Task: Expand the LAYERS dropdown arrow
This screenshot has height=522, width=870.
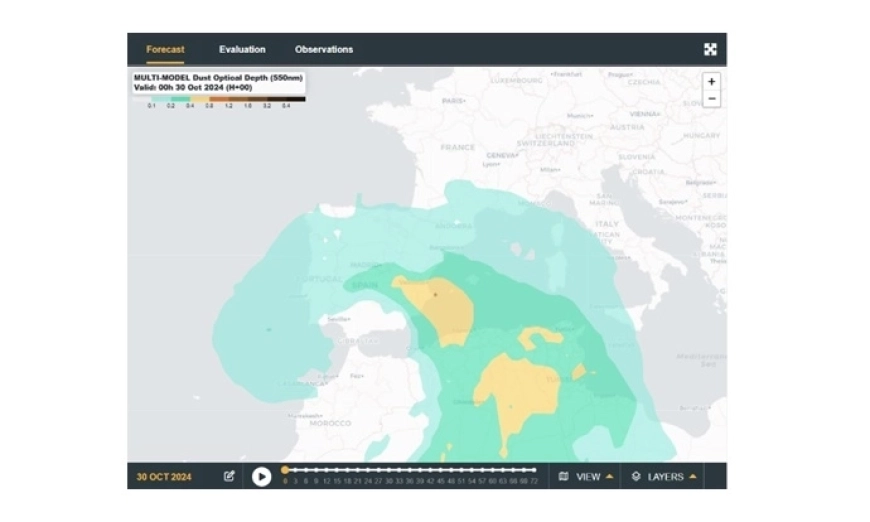Action: 693,477
